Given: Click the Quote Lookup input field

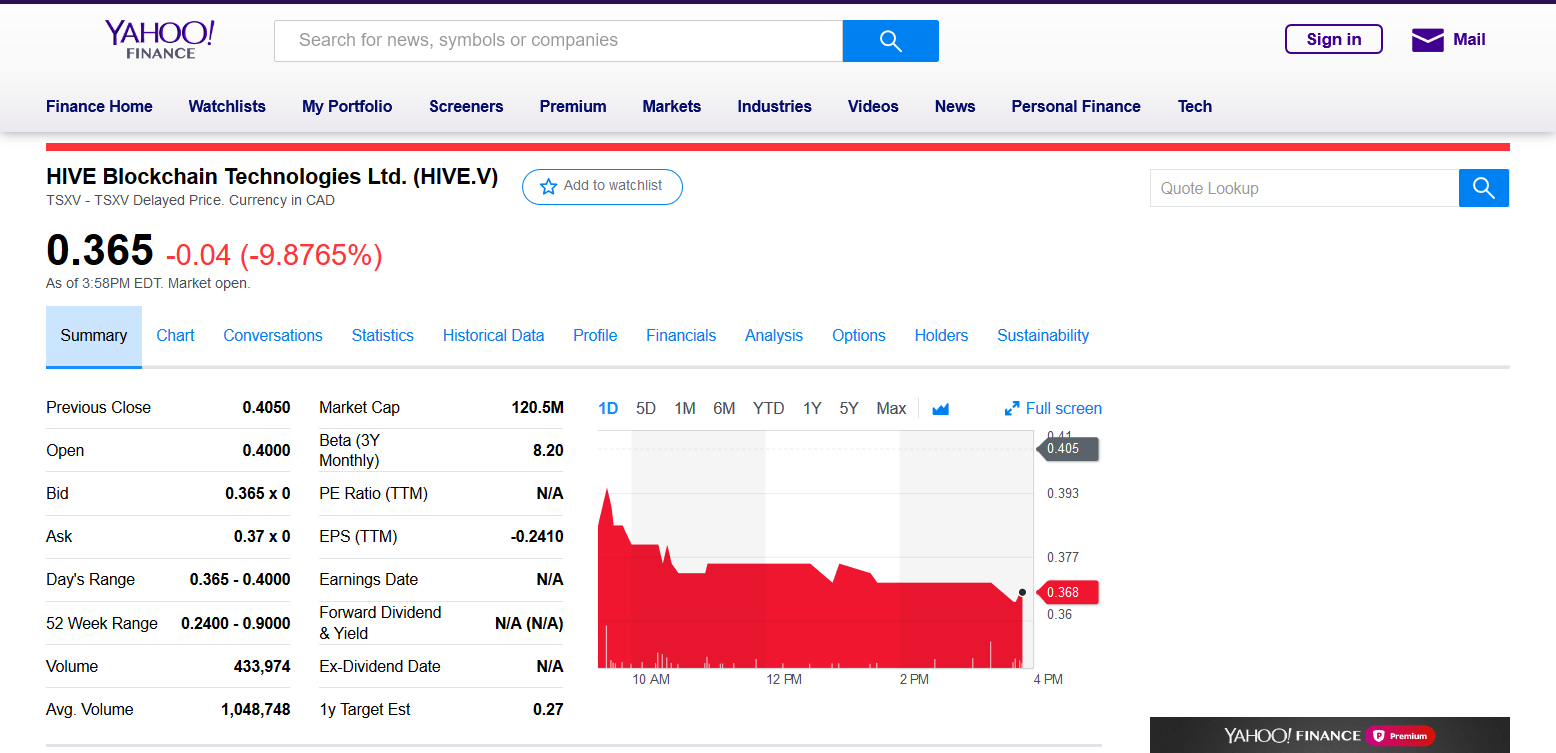Looking at the screenshot, I should click(1303, 188).
